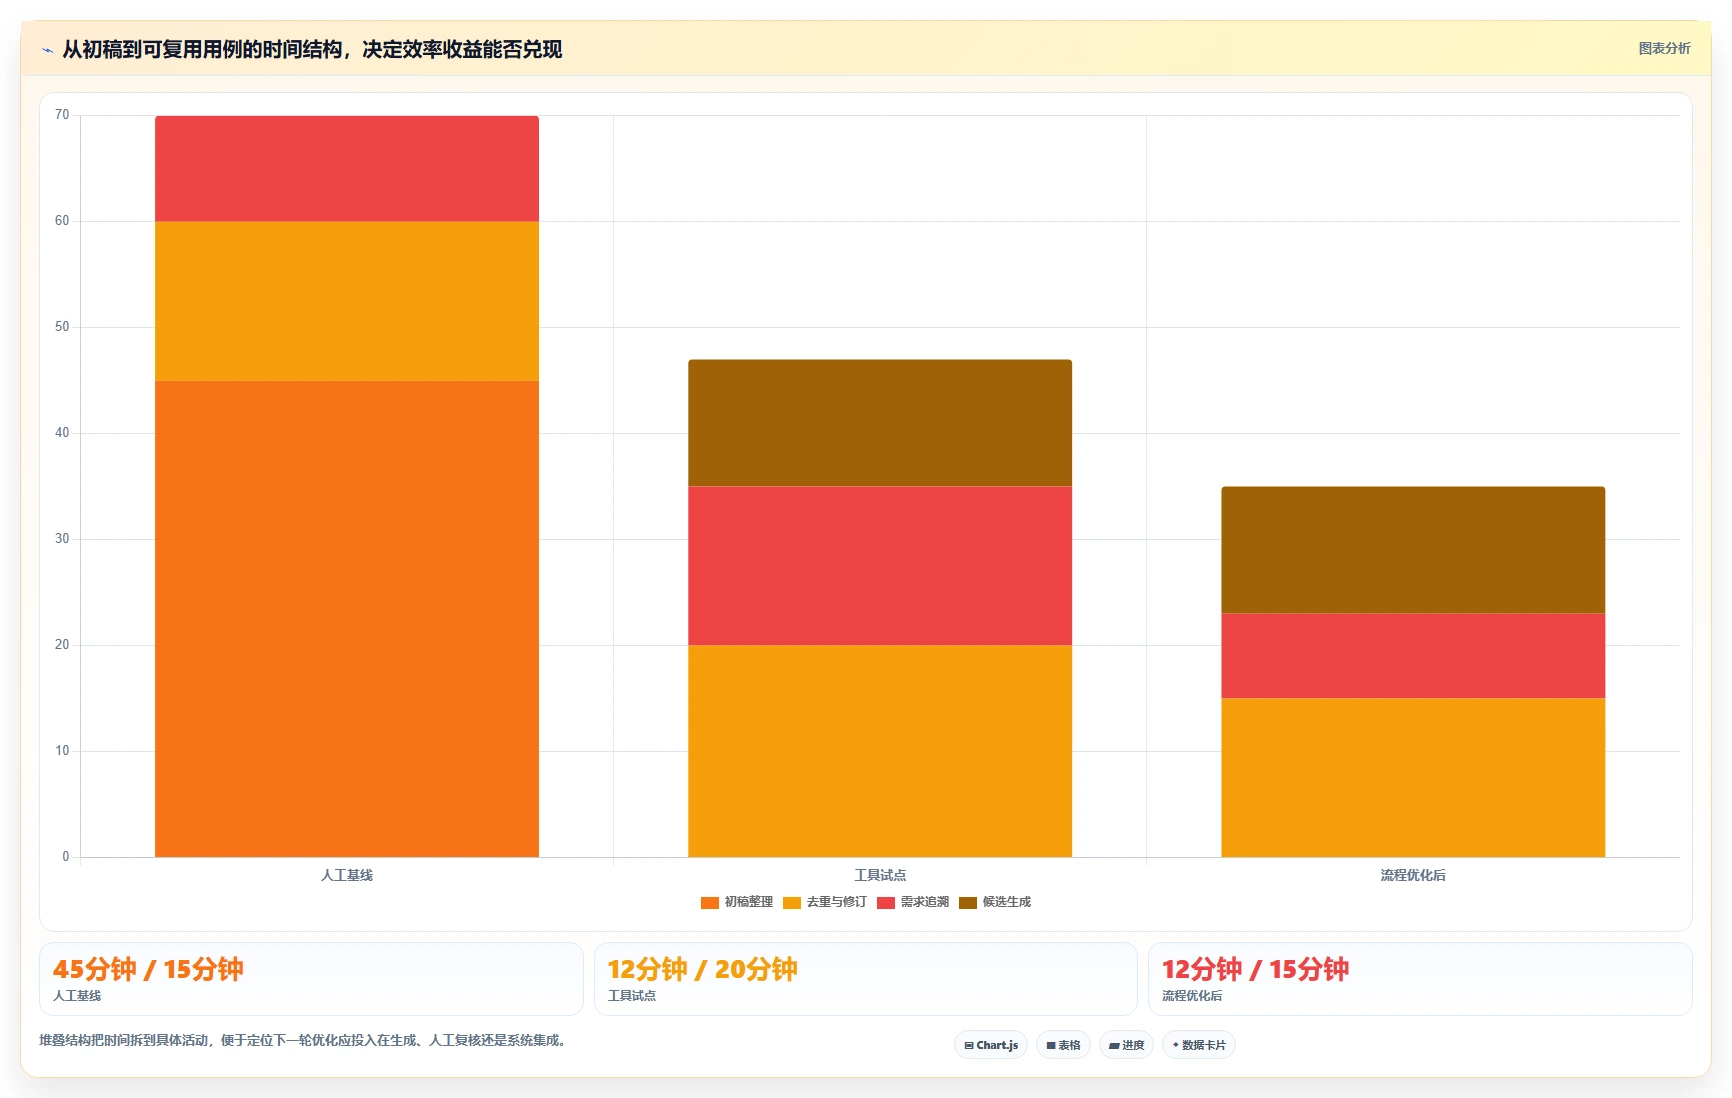Click the 流程优化后 caption in the third stat card
This screenshot has width=1732, height=1098.
click(x=1192, y=996)
